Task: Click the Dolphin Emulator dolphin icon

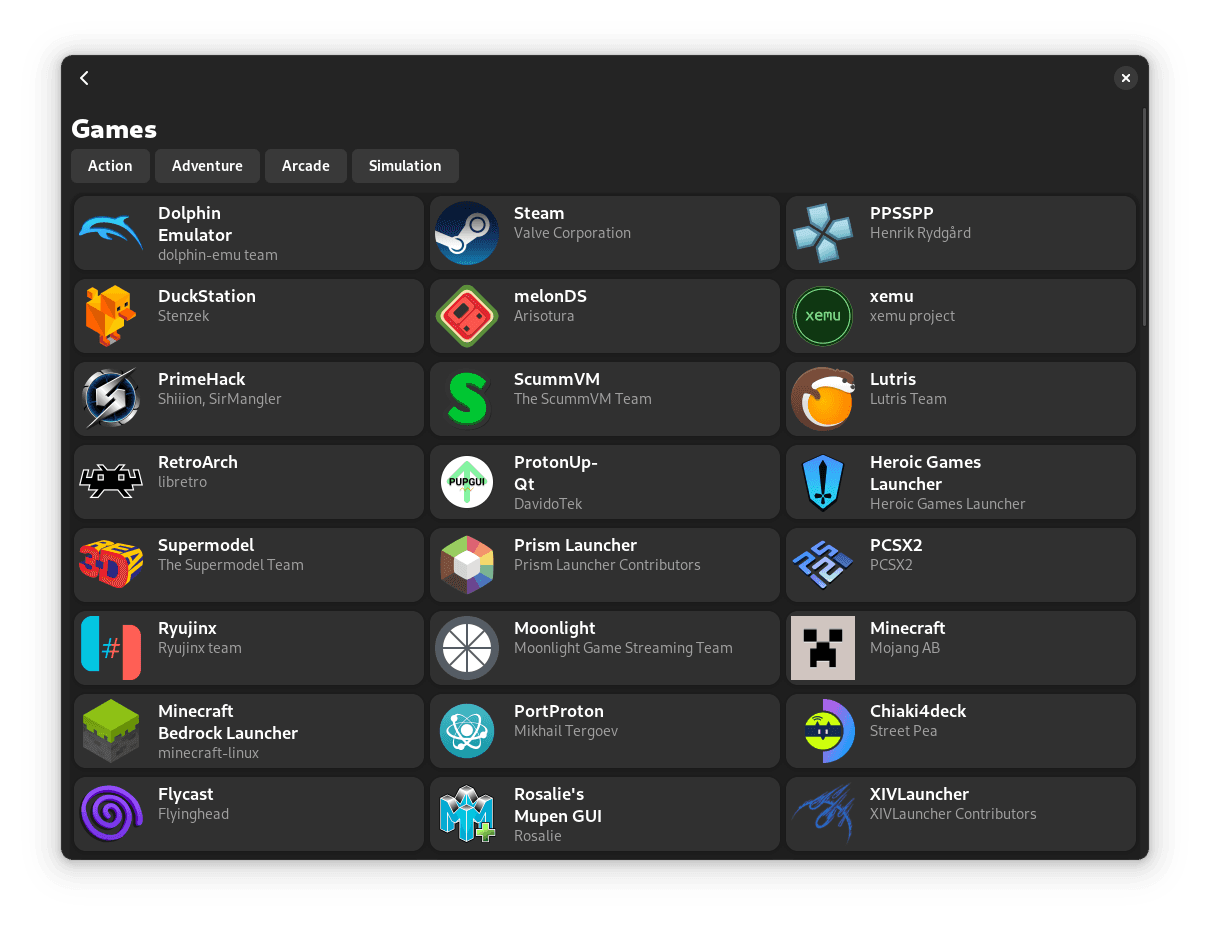Action: coord(111,233)
